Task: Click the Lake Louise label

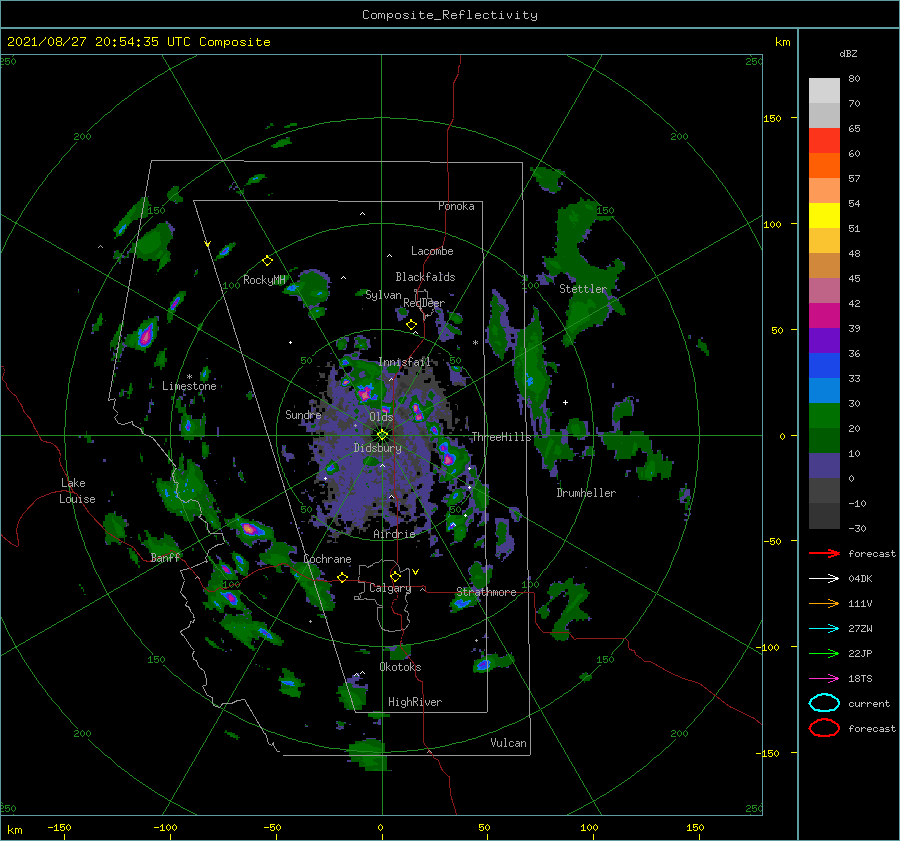Action: tap(77, 491)
